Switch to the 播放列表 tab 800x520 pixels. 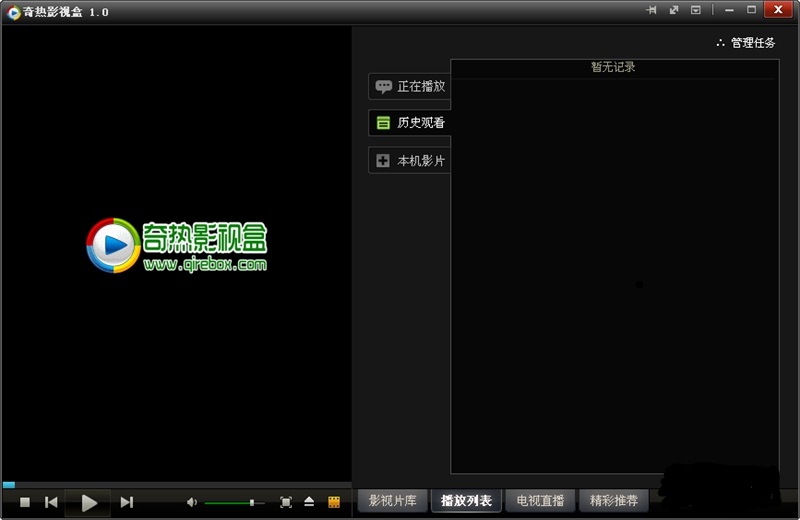point(466,500)
